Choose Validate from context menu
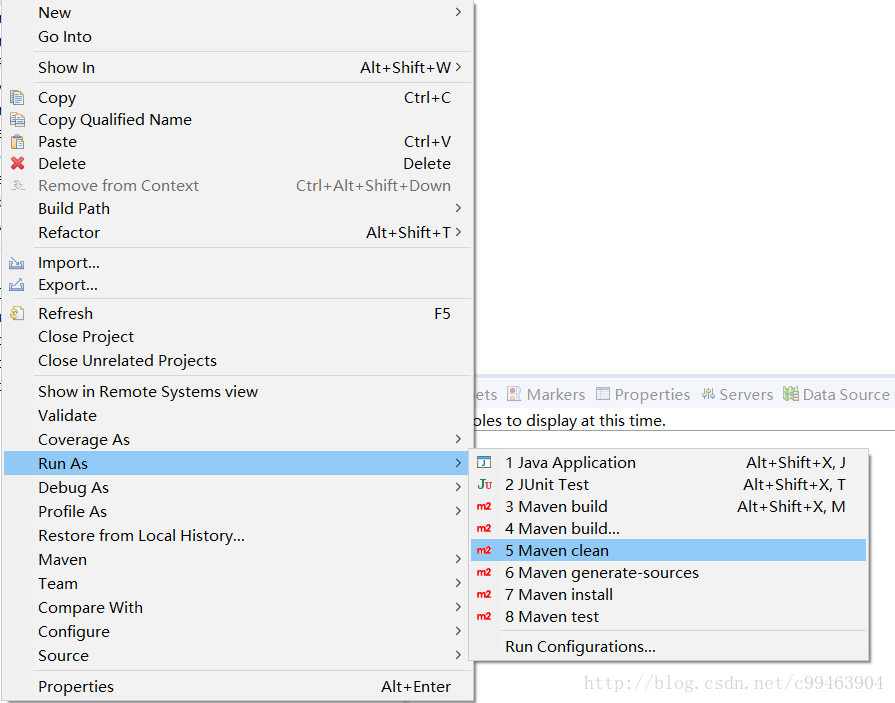This screenshot has width=895, height=703. click(x=237, y=415)
